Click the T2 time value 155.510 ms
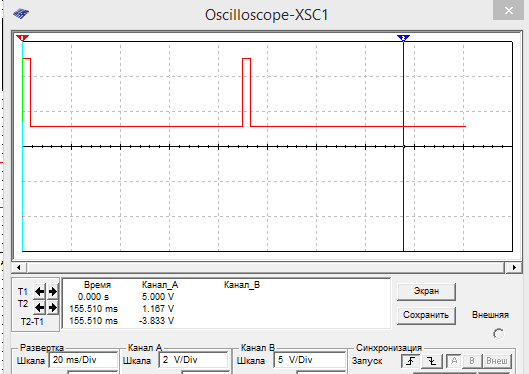This screenshot has height=374, width=529. (93, 309)
